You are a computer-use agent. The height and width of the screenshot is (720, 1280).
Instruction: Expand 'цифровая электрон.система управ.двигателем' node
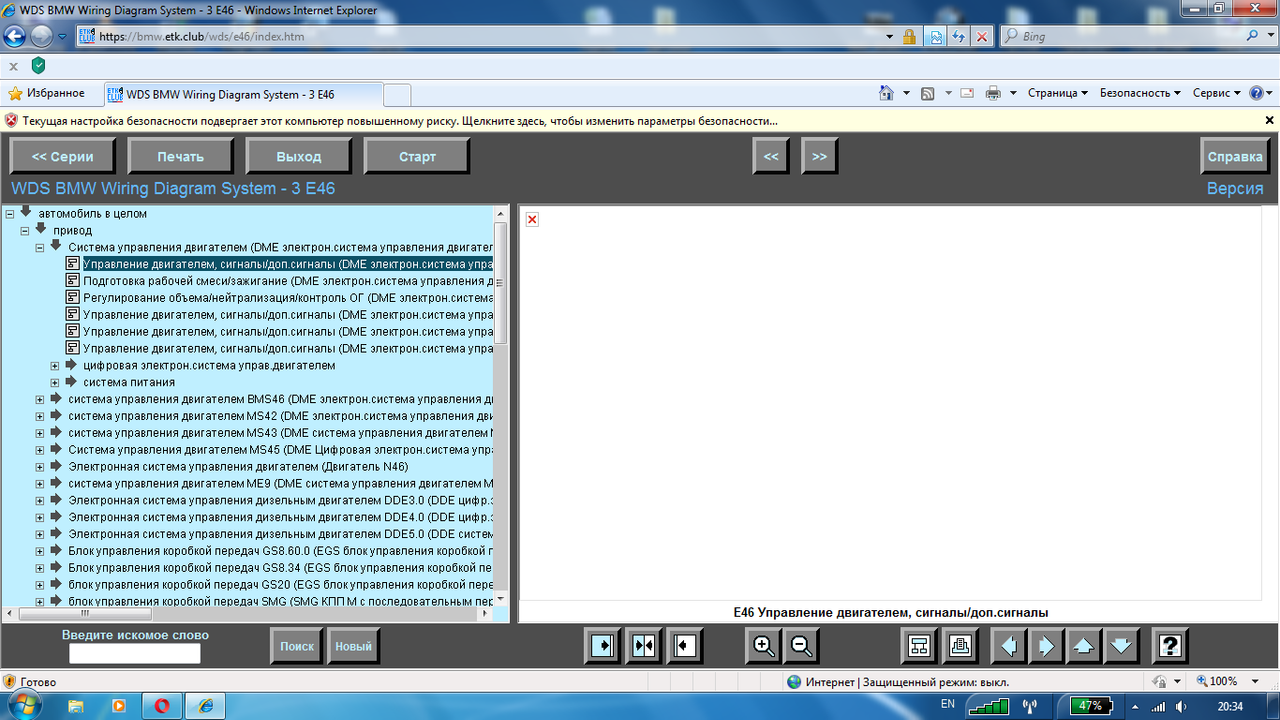click(x=55, y=366)
